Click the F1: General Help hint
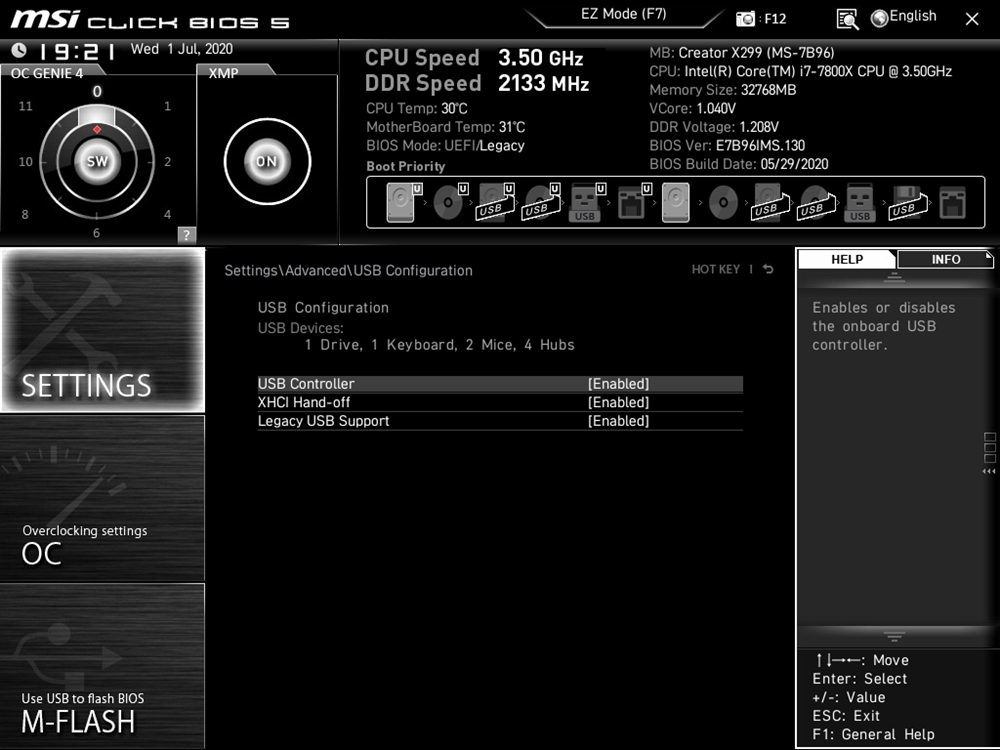Screen dimensions: 1000x750 pos(873,734)
